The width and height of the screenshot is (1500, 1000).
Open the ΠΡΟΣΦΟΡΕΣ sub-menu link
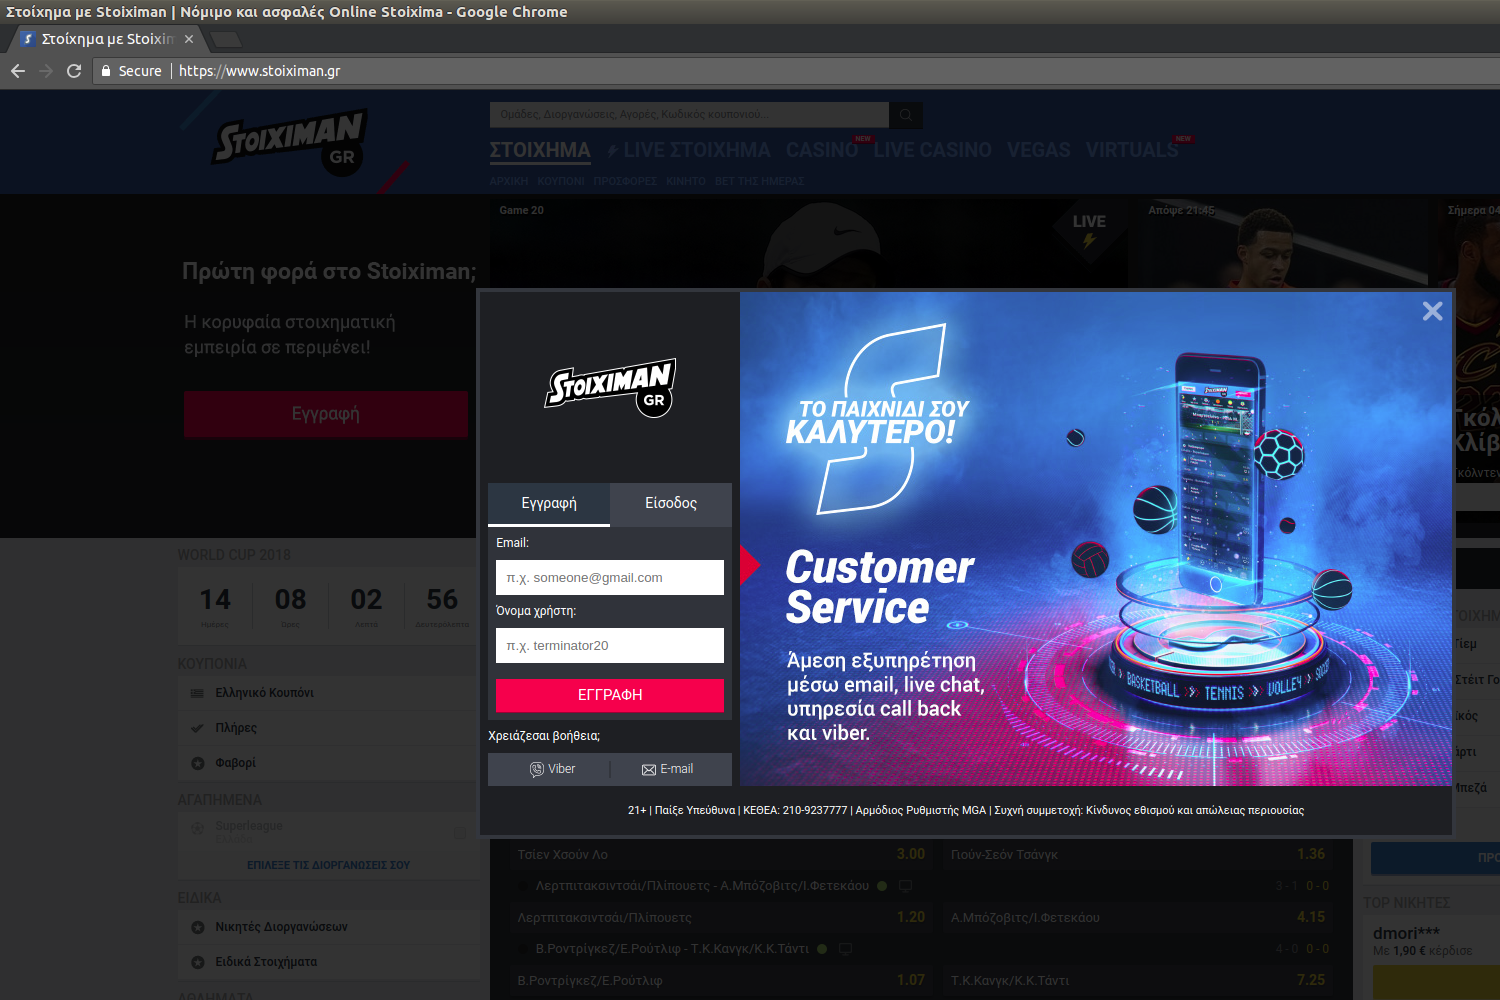(625, 182)
